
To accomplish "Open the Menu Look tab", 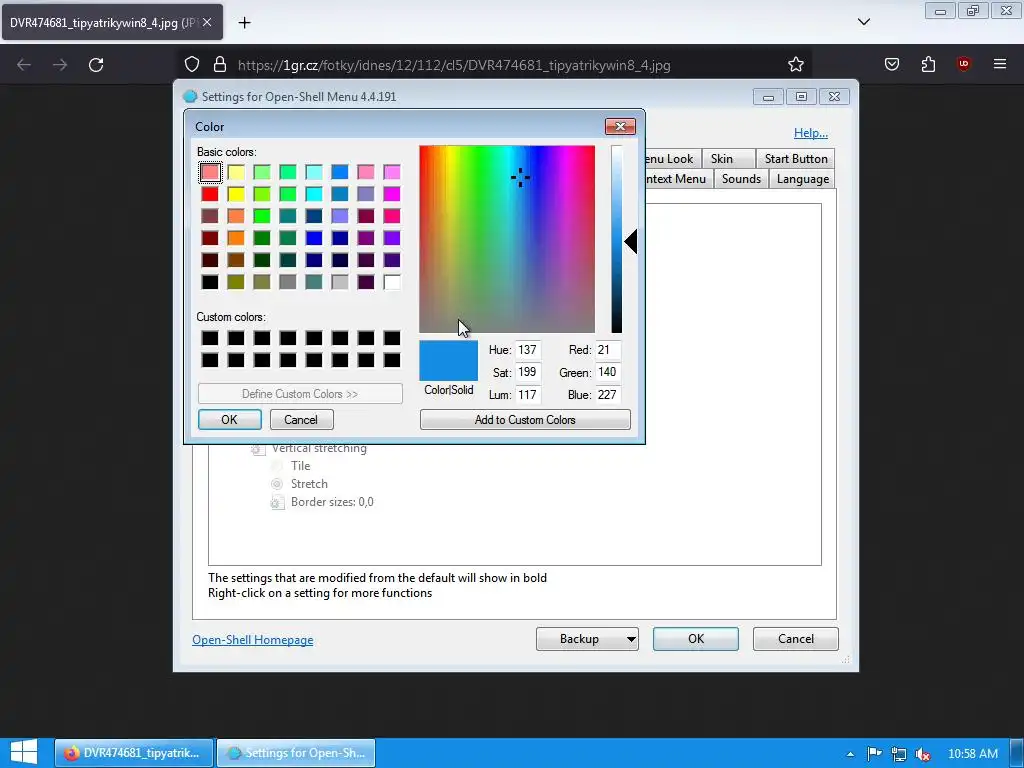I will click(x=673, y=159).
